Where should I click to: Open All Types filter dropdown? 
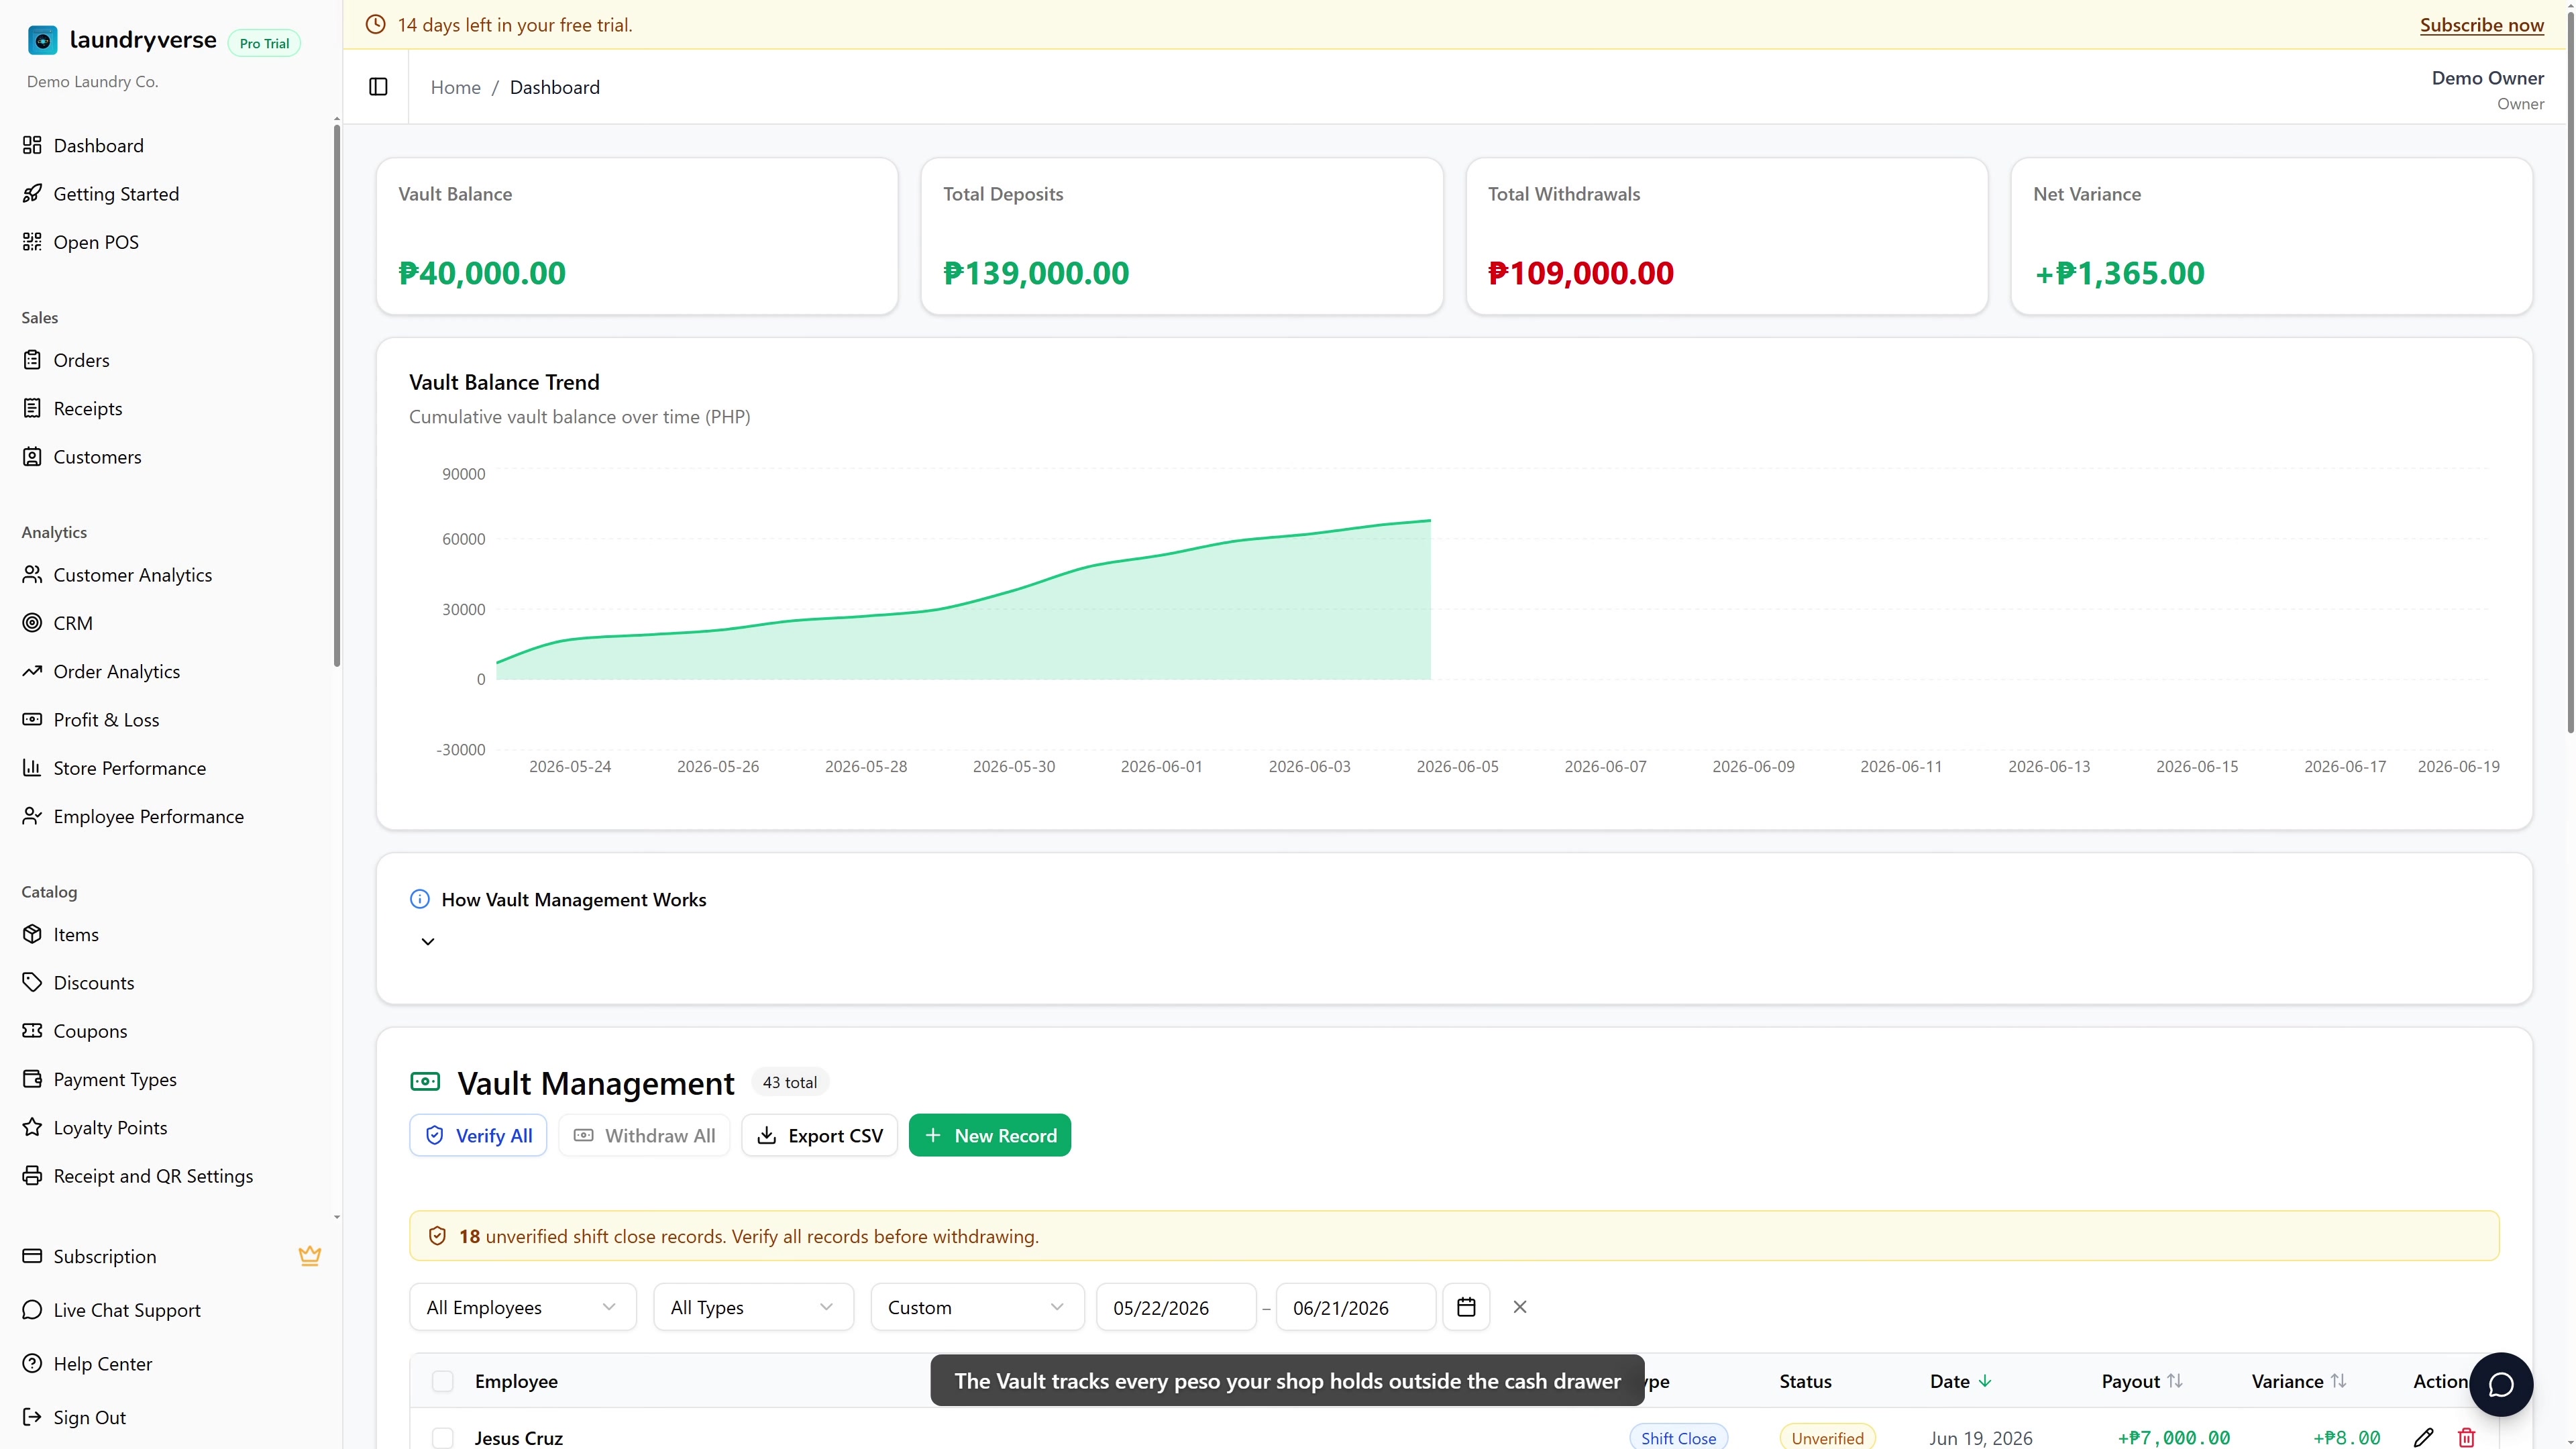[753, 1307]
